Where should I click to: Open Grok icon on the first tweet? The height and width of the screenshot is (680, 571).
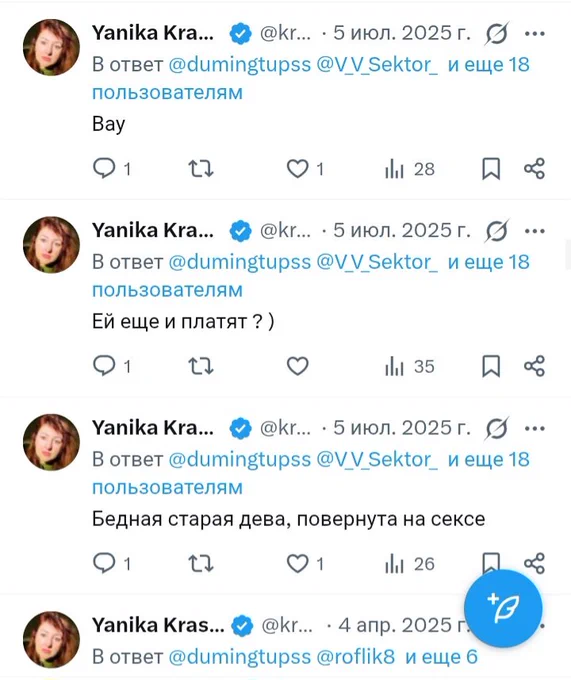point(497,33)
